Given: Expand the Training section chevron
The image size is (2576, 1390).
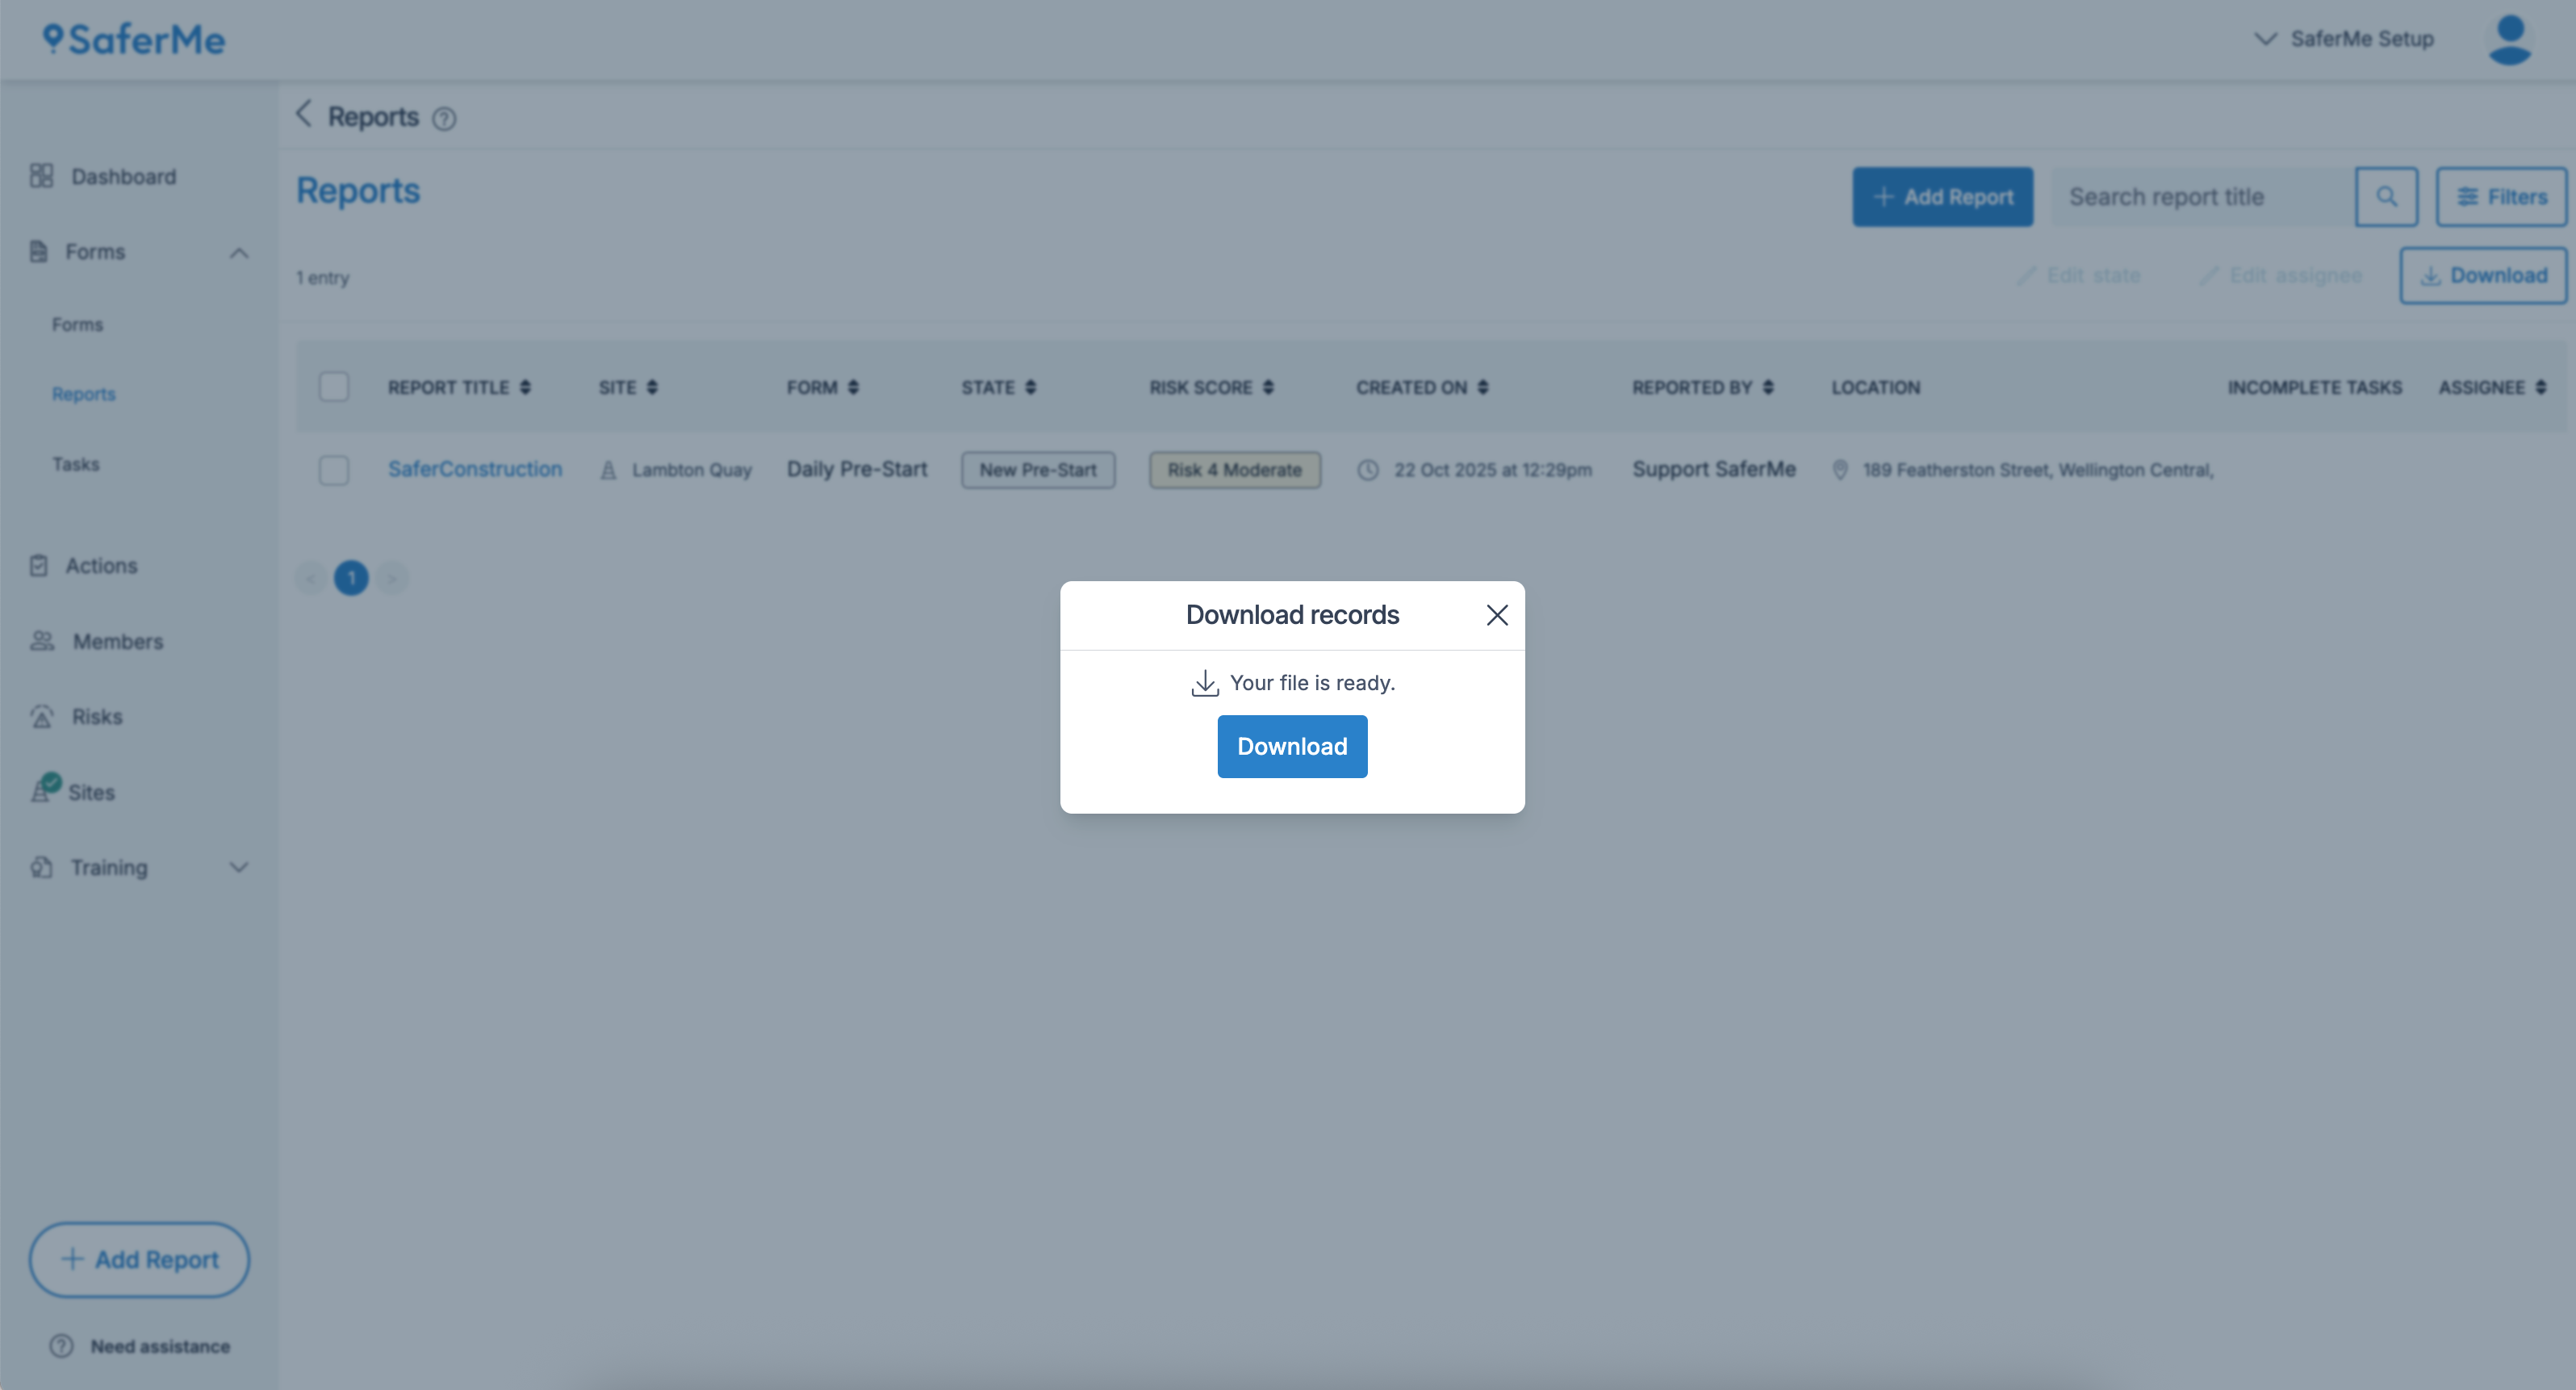Looking at the screenshot, I should [238, 868].
